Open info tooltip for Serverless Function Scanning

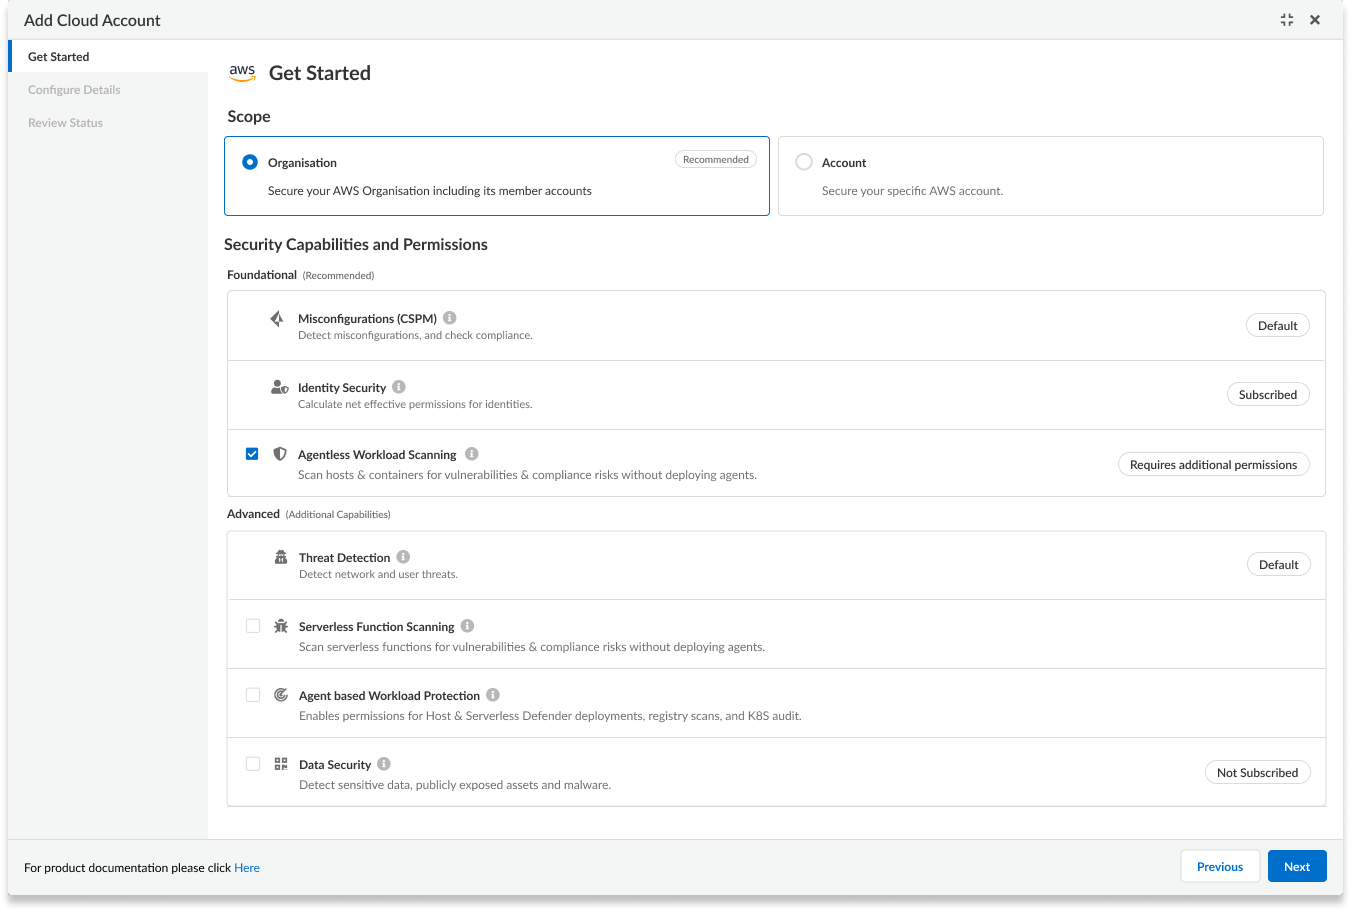pyautogui.click(x=467, y=626)
